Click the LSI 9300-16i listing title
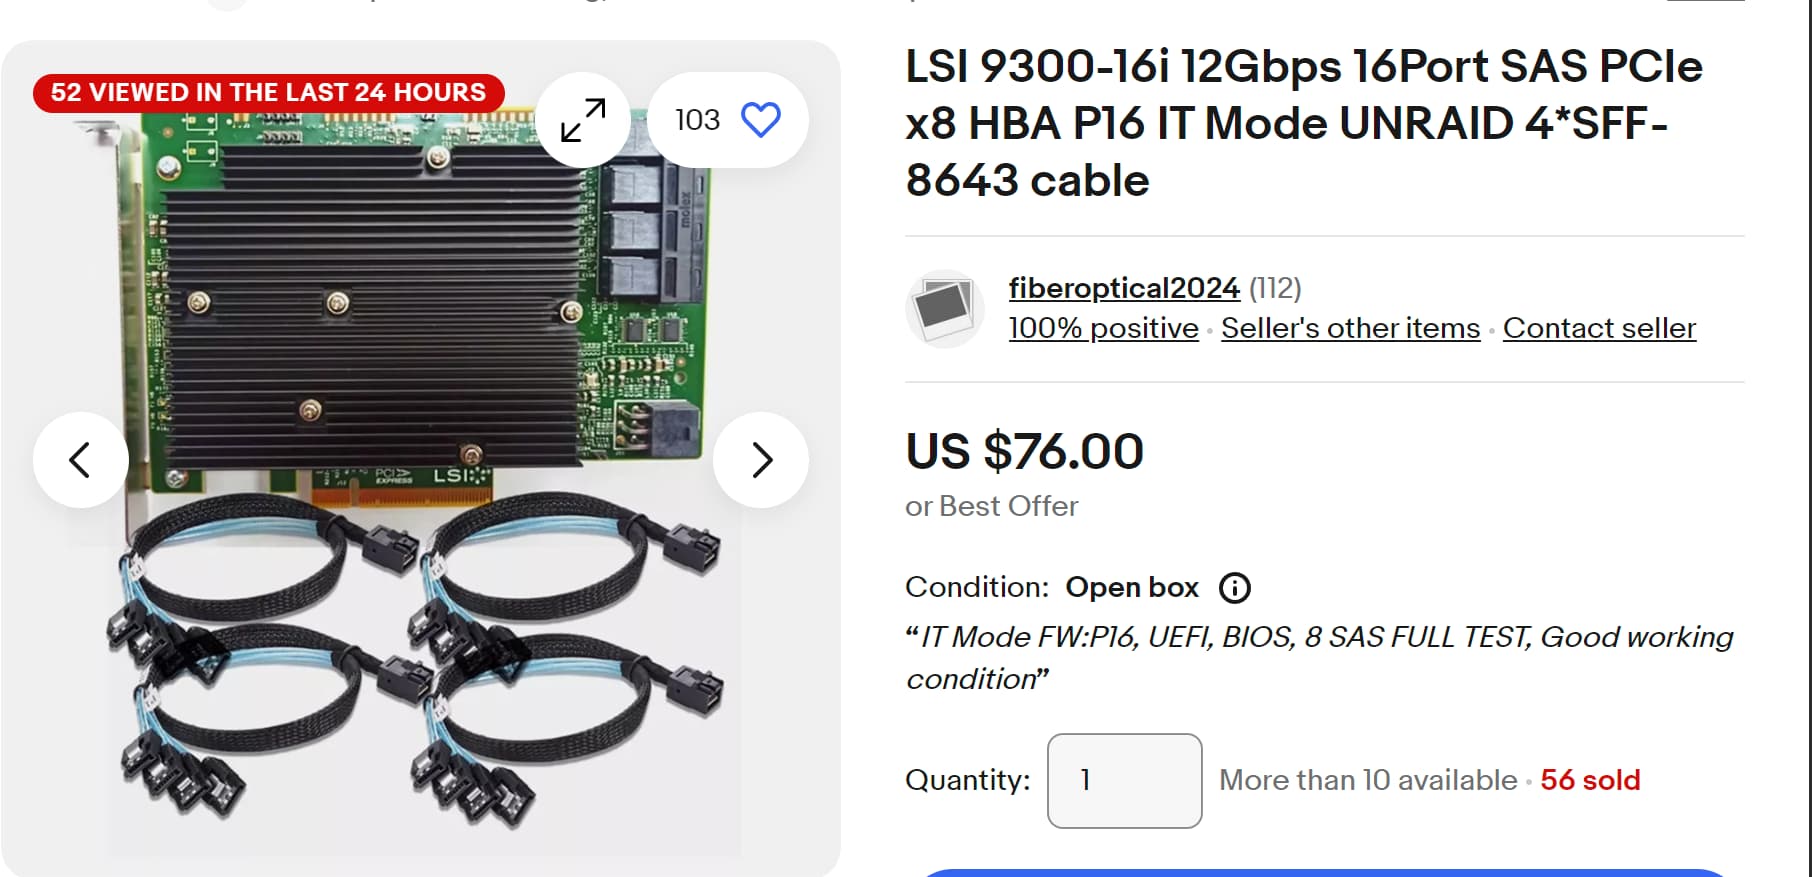The image size is (1812, 877). coord(1303,123)
